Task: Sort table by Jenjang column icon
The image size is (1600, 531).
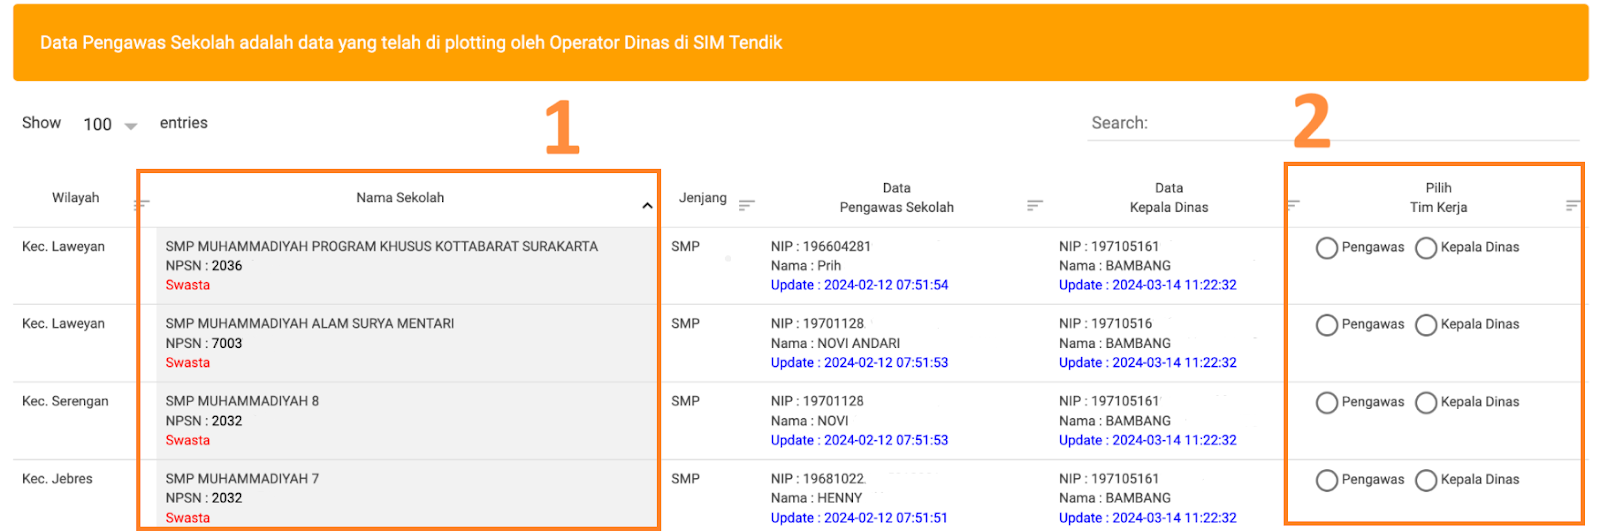Action: [747, 205]
